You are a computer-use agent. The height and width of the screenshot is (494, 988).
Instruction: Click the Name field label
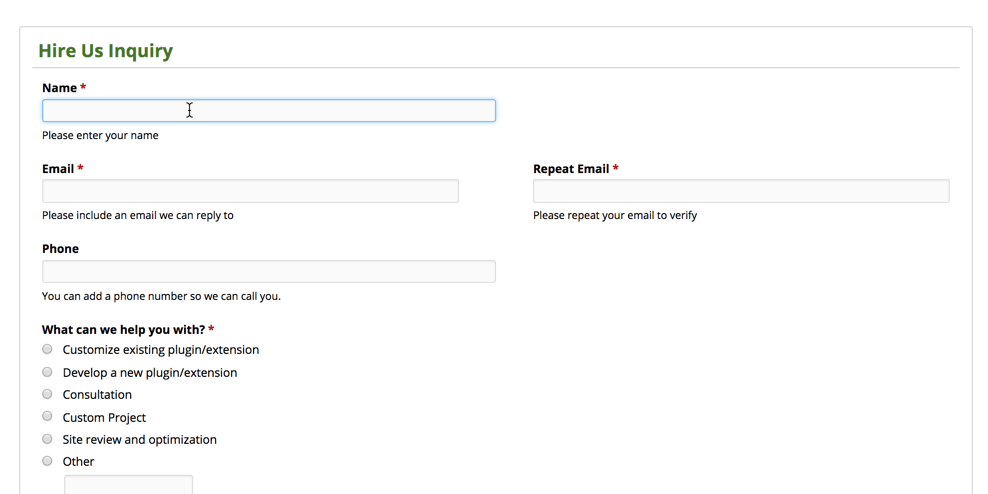click(59, 88)
